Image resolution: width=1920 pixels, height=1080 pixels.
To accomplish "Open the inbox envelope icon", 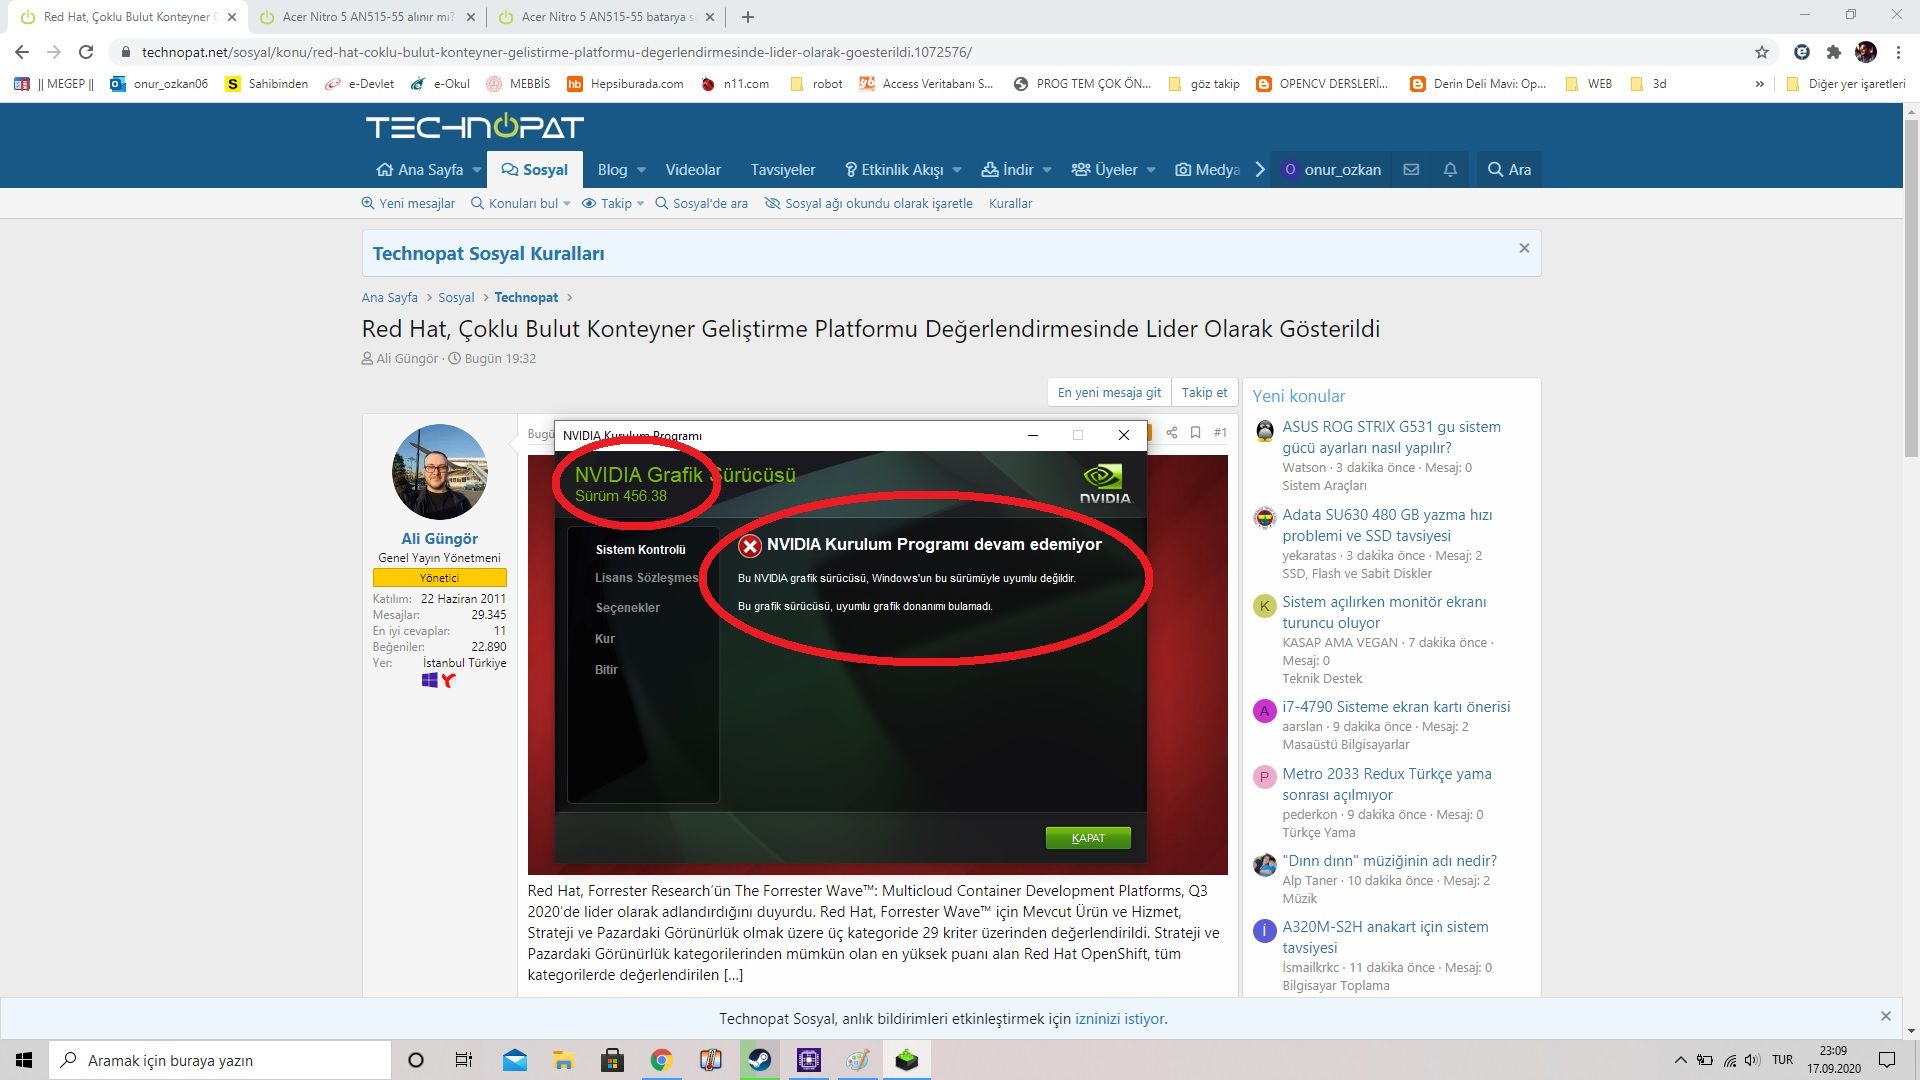I will coord(1411,170).
